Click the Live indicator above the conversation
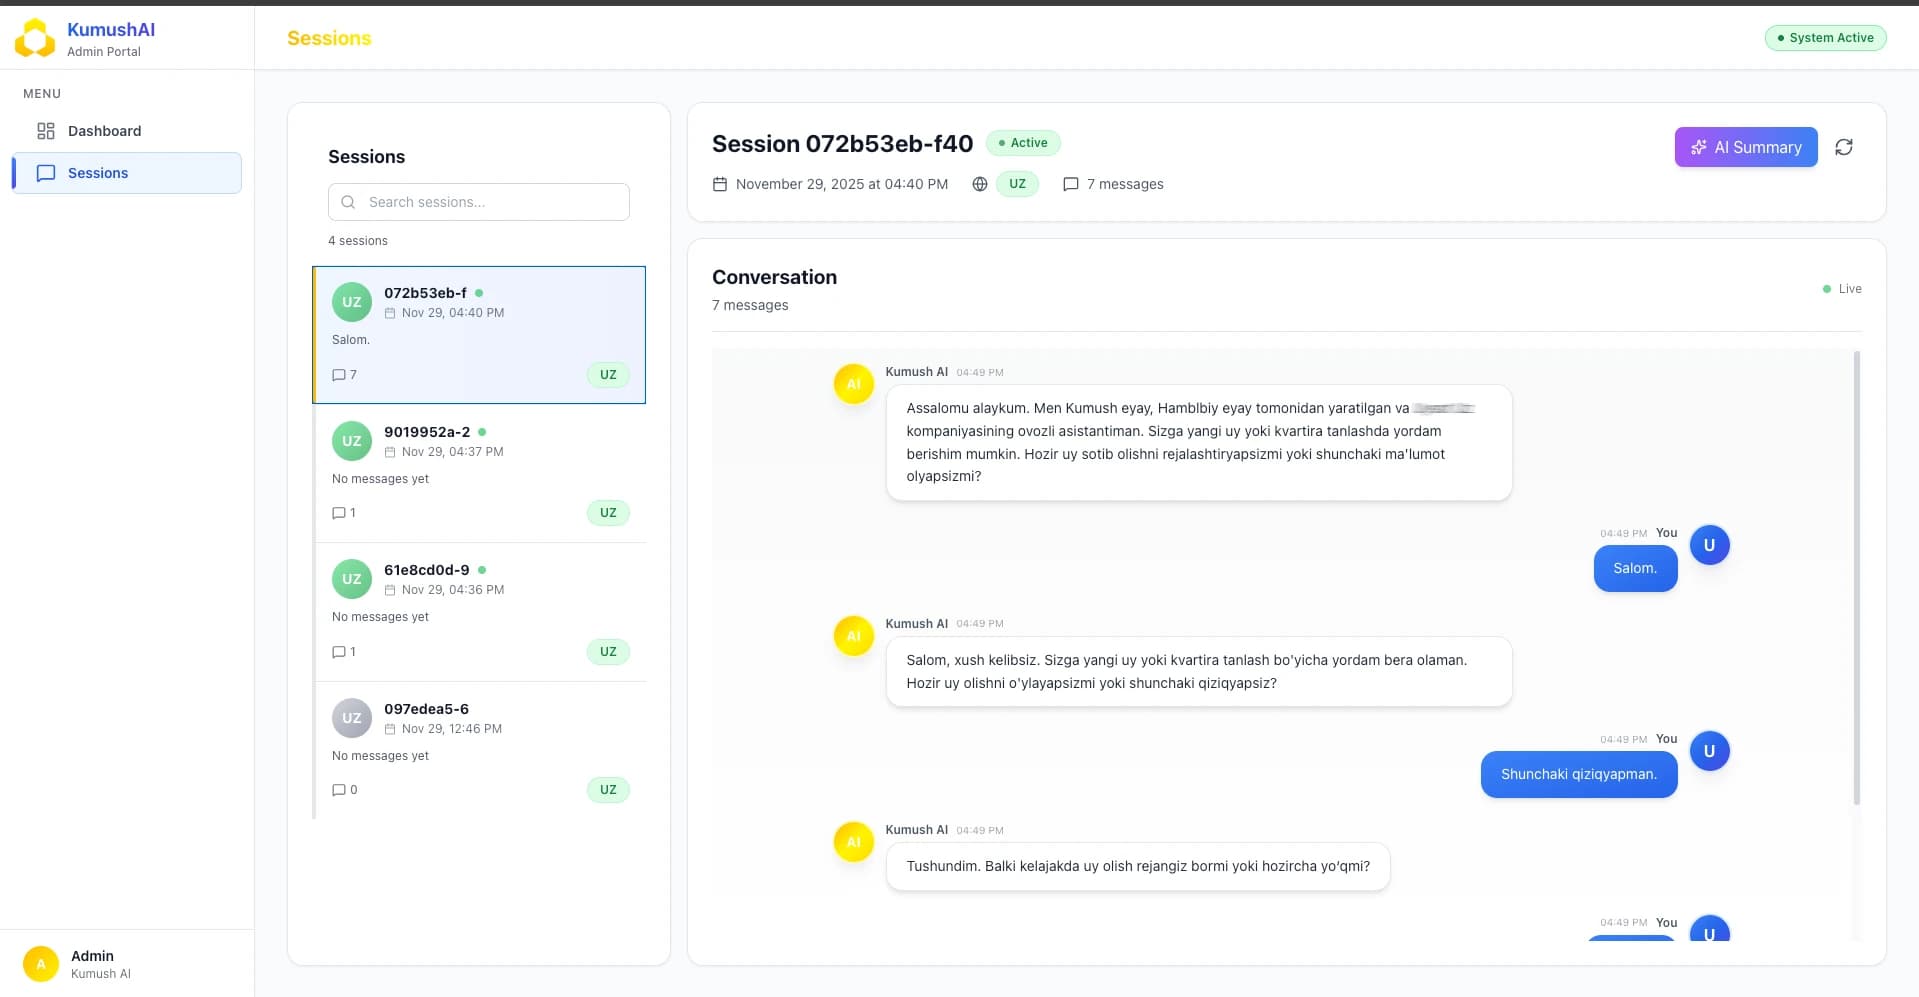The width and height of the screenshot is (1919, 997). point(1841,288)
